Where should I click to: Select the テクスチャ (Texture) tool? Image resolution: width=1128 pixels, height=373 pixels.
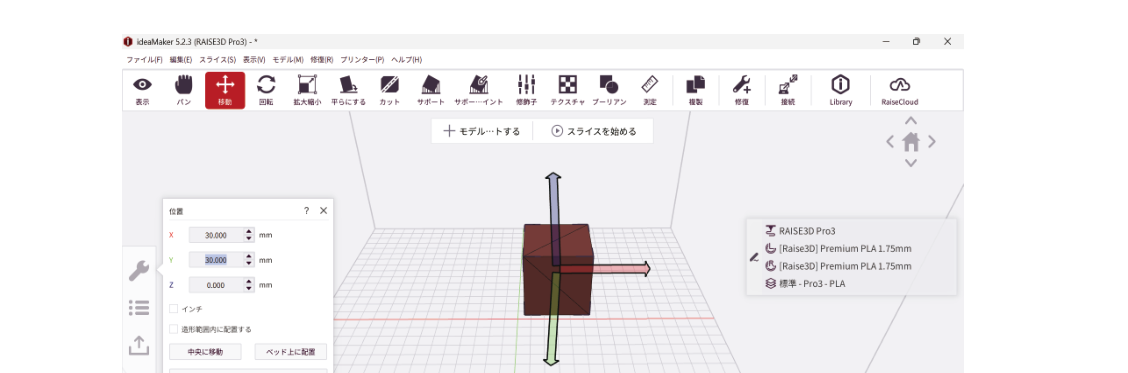(568, 91)
